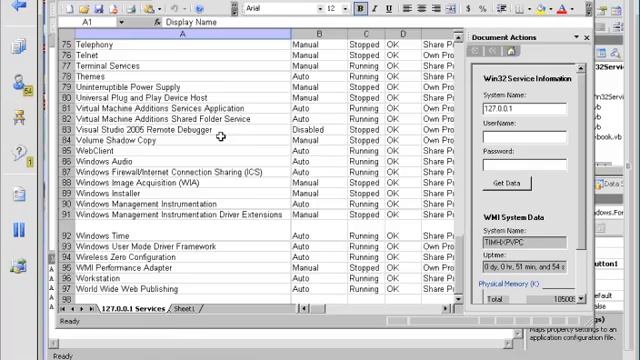
Task: Select the 'Windows Audio' cell
Action: click(x=182, y=161)
